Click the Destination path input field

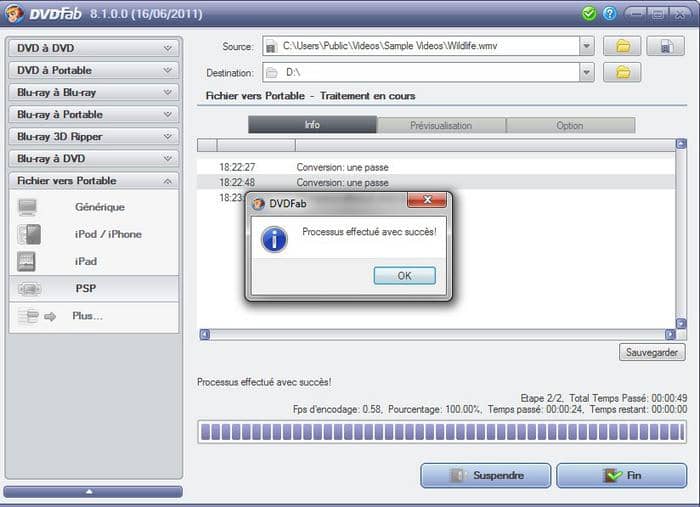[421, 72]
